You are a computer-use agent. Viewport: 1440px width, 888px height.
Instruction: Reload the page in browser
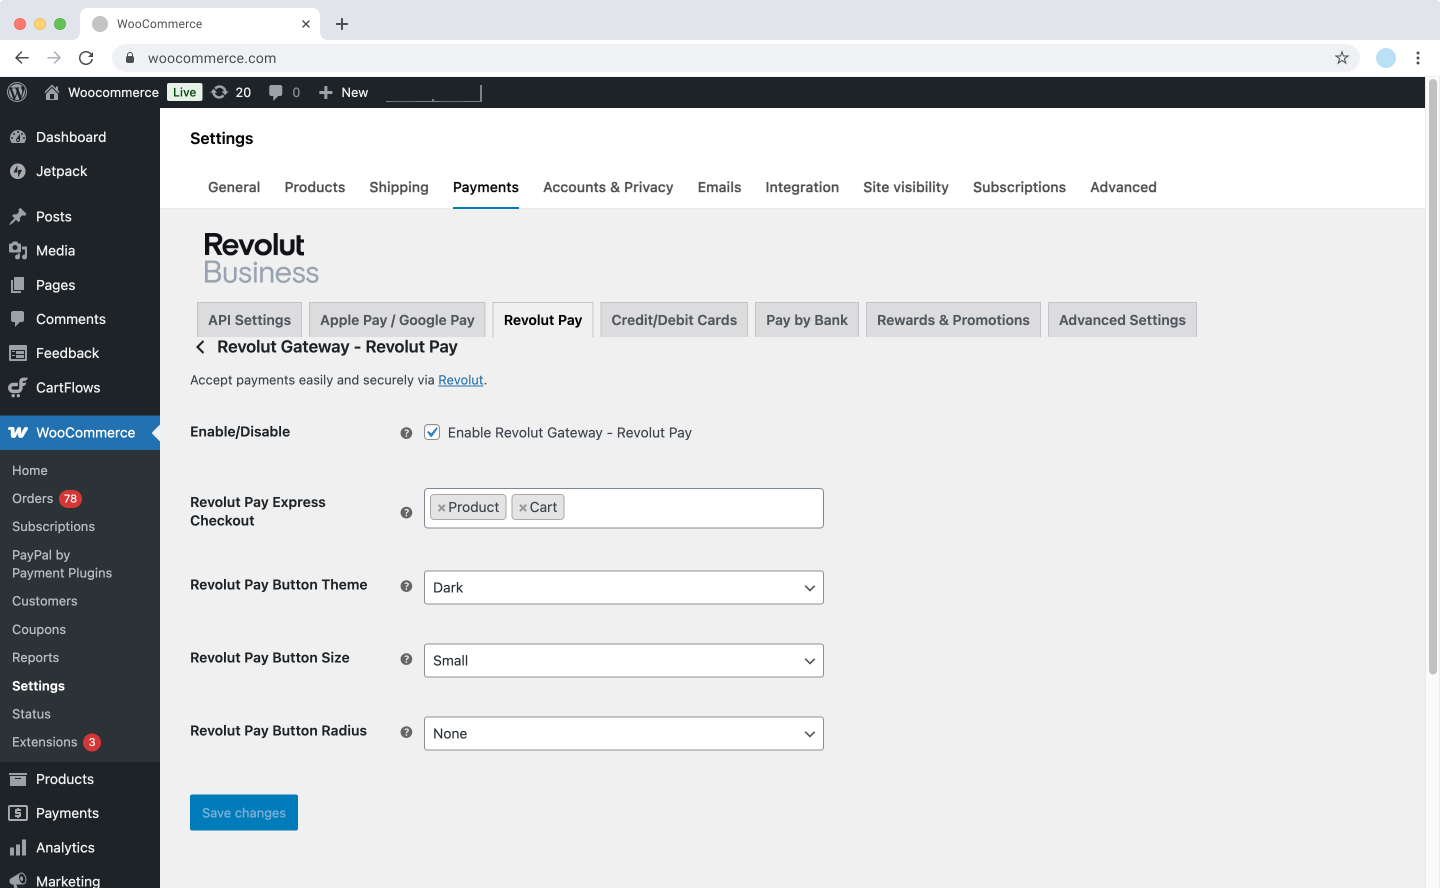[x=86, y=58]
